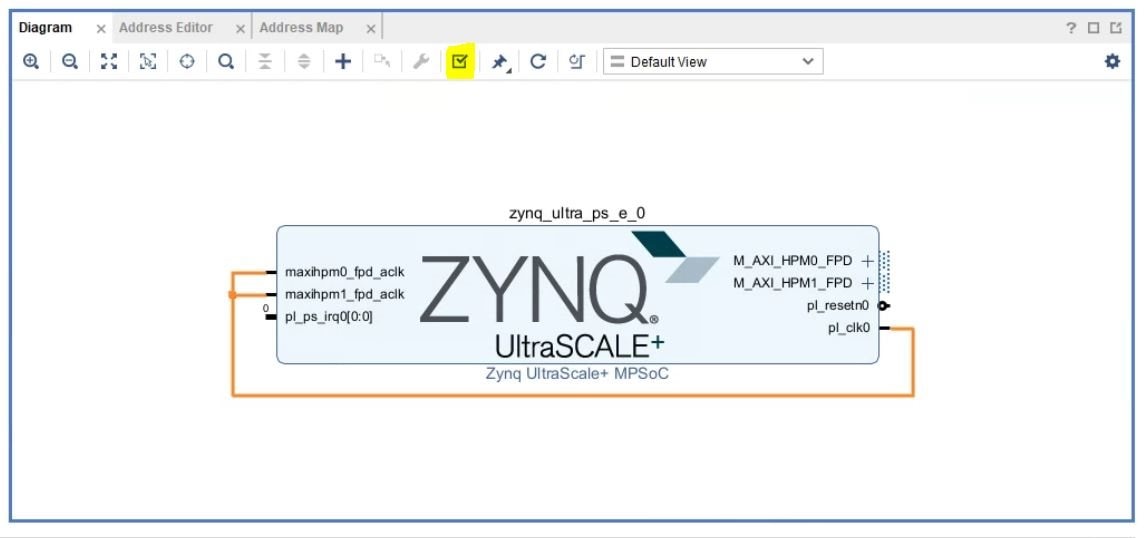The height and width of the screenshot is (538, 1144).
Task: Zoom out of the block diagram
Action: 70,62
